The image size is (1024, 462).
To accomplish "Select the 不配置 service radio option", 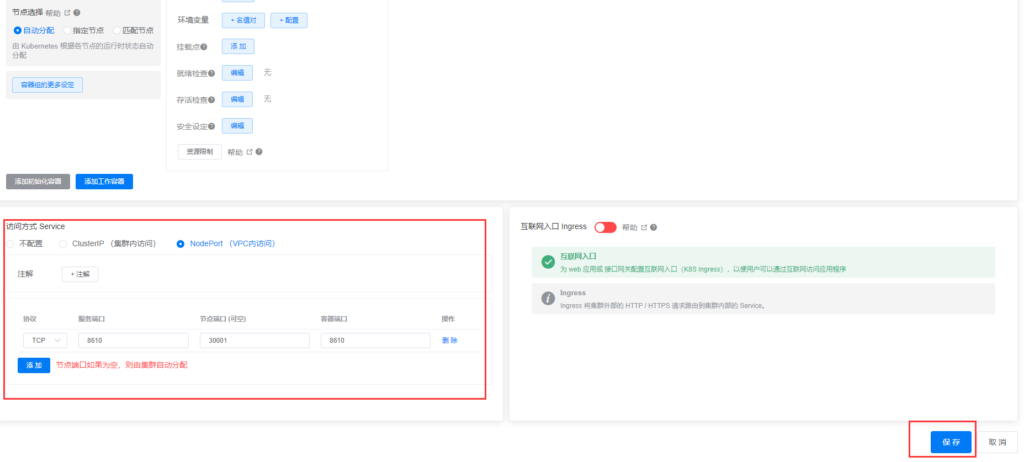I will coord(12,243).
